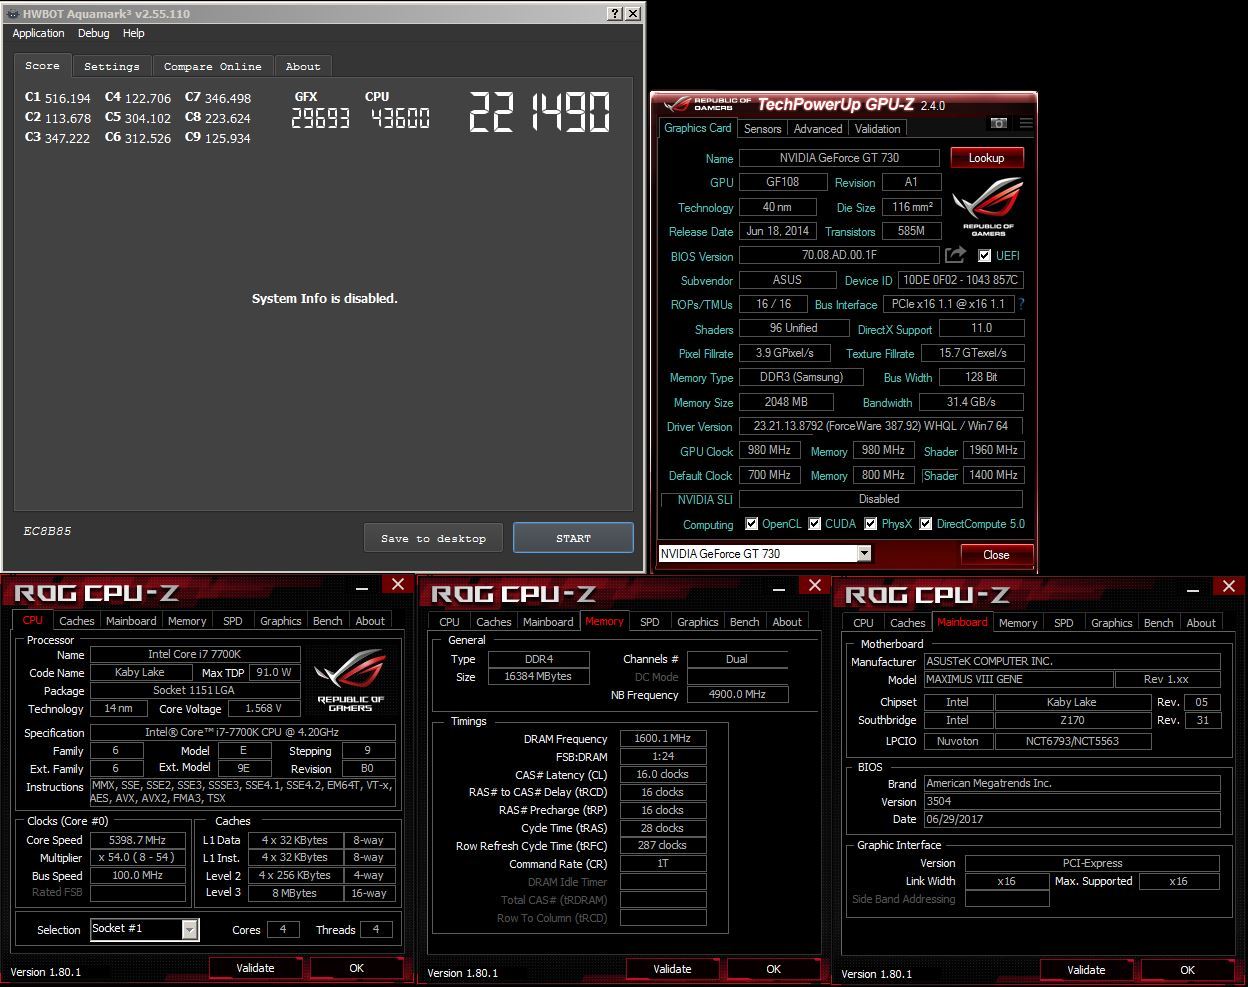The image size is (1248, 987).
Task: Close the CPU-Z Memory window
Action: pyautogui.click(x=815, y=585)
